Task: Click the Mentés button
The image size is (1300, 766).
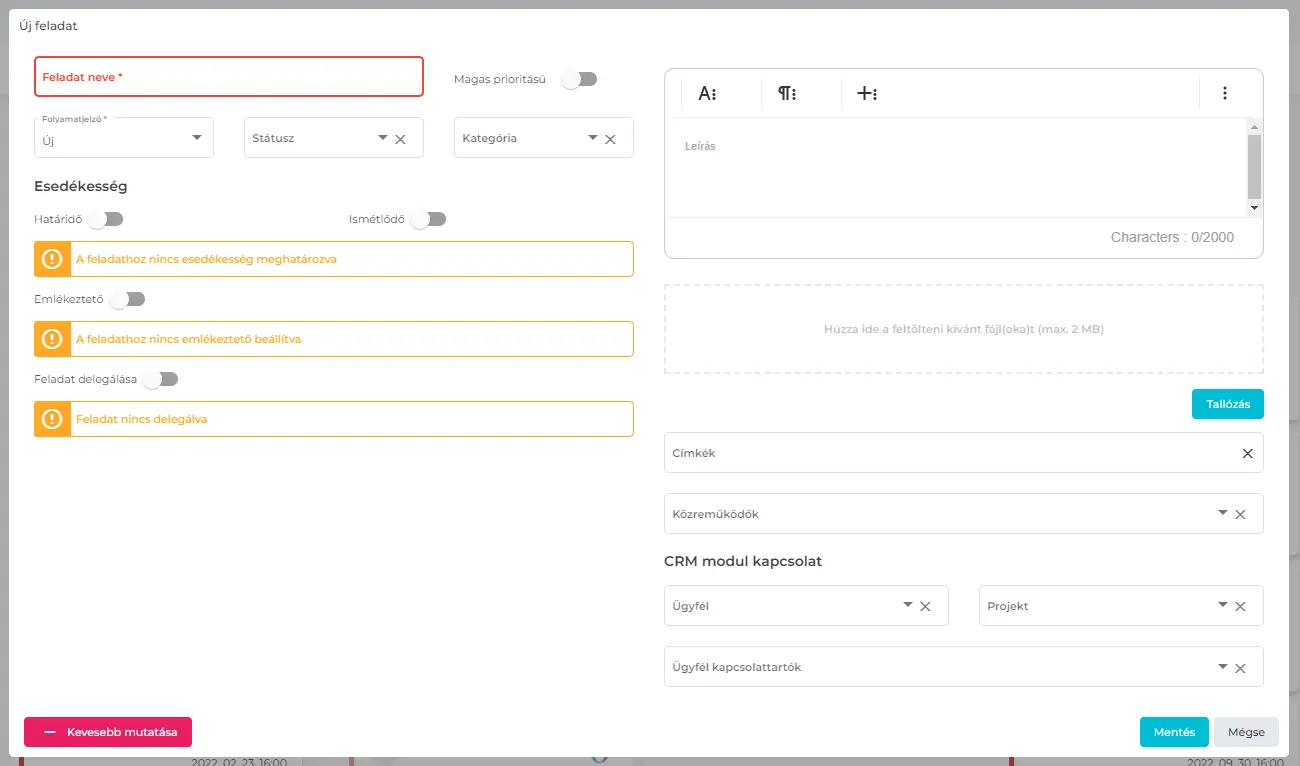Action: [x=1174, y=732]
